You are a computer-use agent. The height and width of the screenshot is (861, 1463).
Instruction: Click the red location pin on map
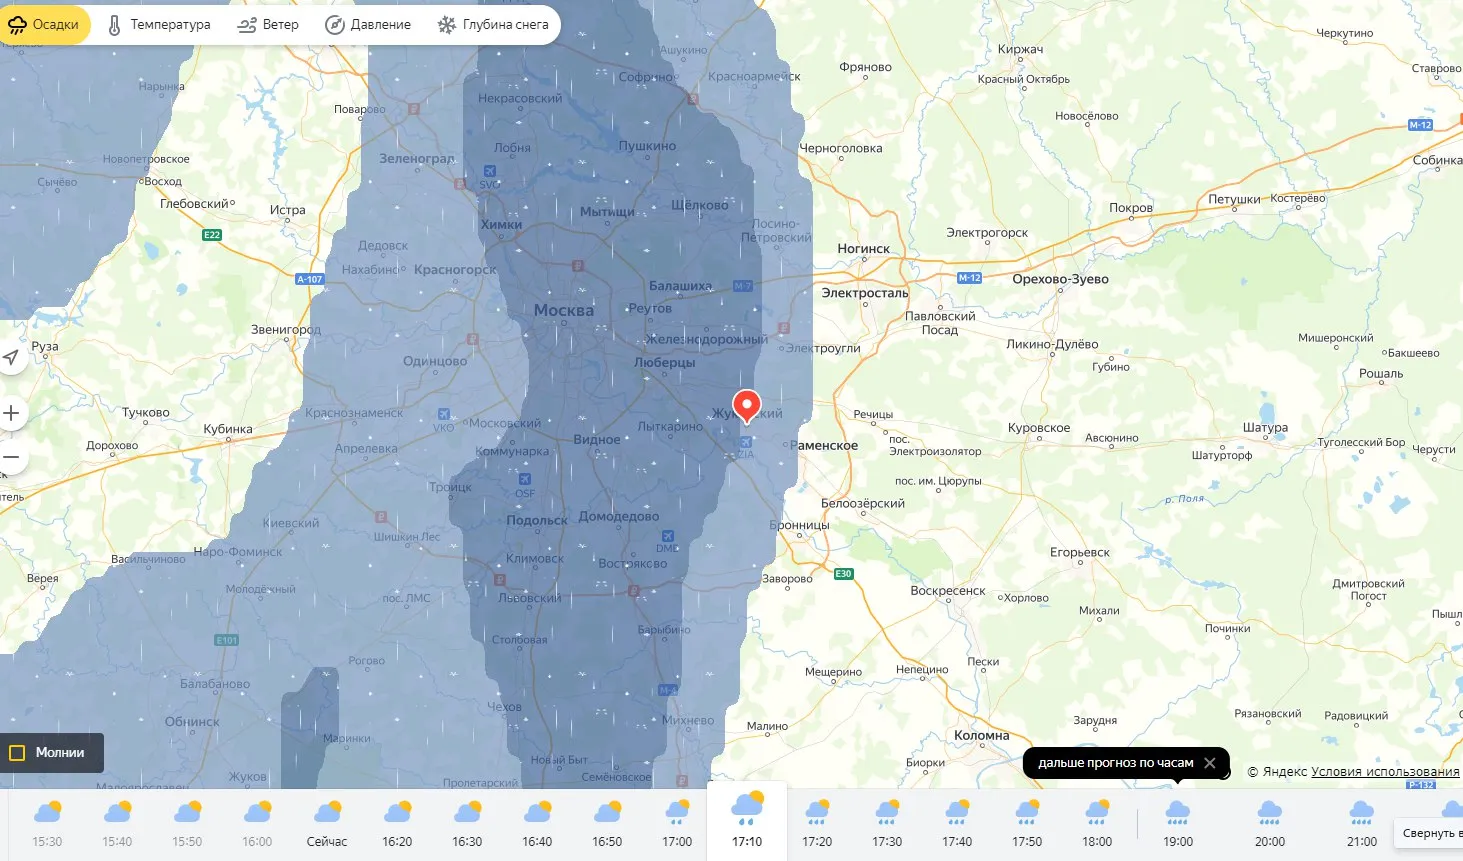[x=746, y=405]
